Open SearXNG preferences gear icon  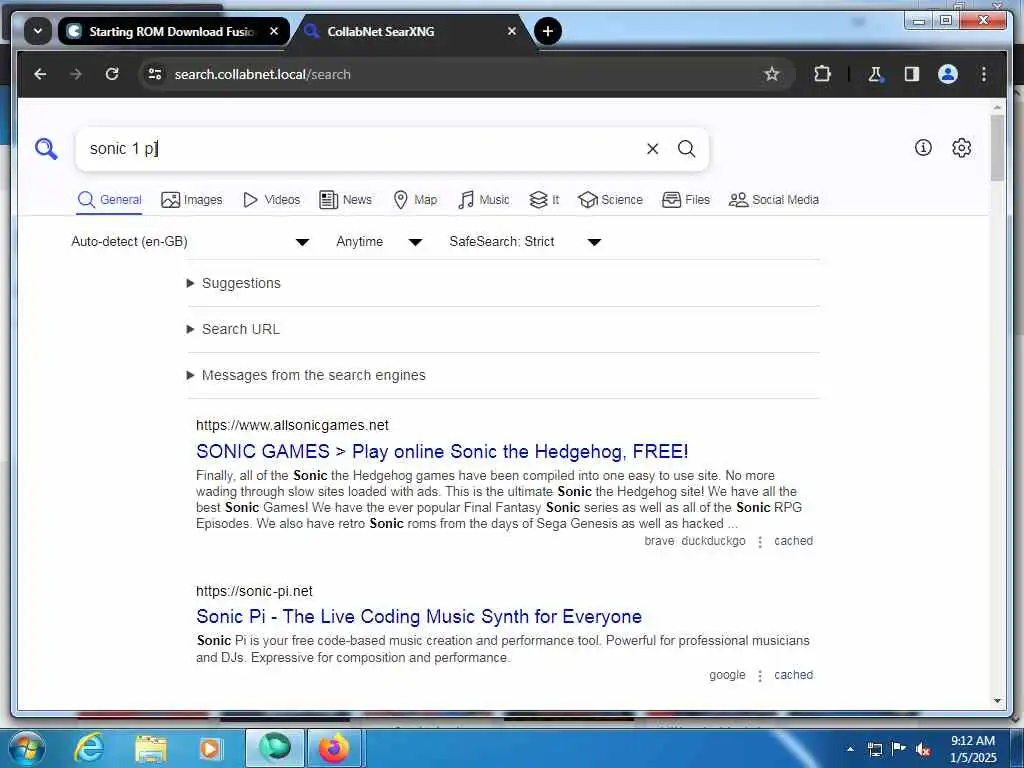pyautogui.click(x=961, y=148)
